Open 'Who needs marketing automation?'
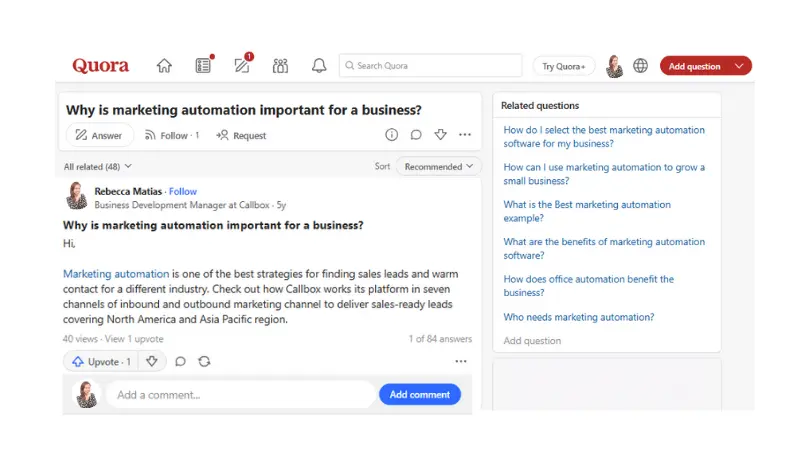 [579, 317]
